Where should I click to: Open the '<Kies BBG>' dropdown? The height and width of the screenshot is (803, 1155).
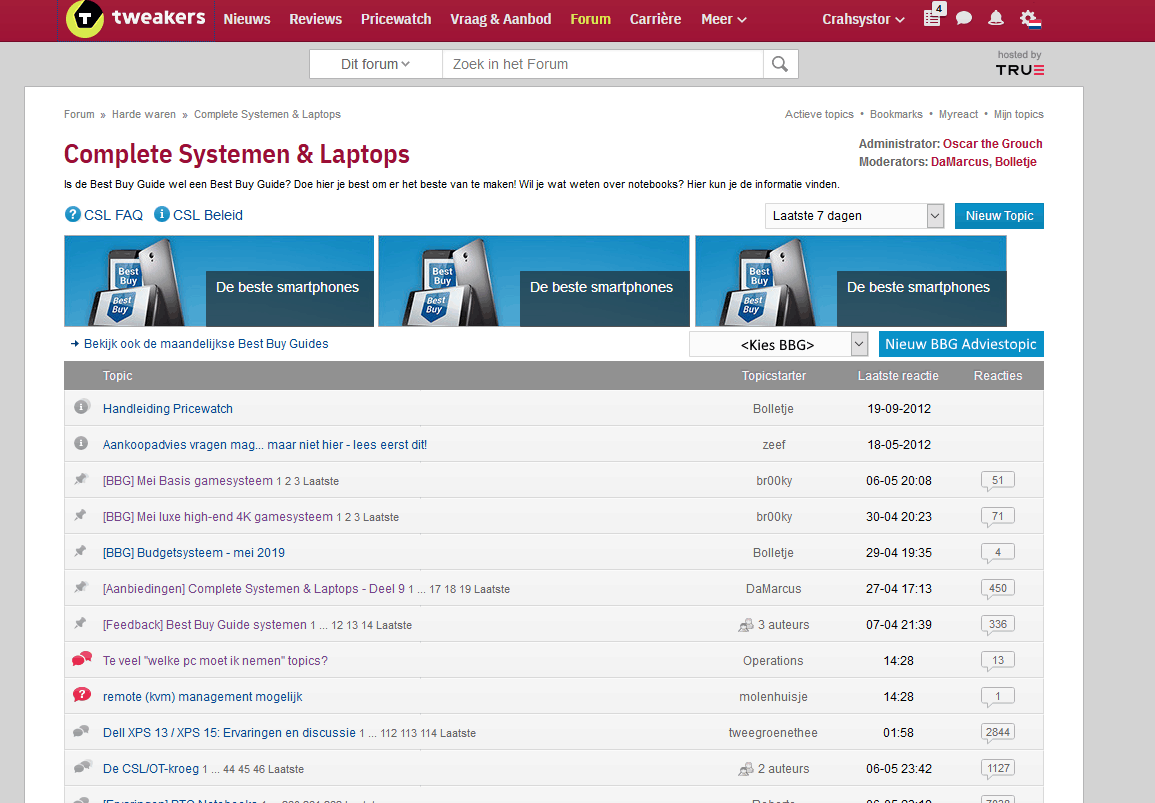778,344
